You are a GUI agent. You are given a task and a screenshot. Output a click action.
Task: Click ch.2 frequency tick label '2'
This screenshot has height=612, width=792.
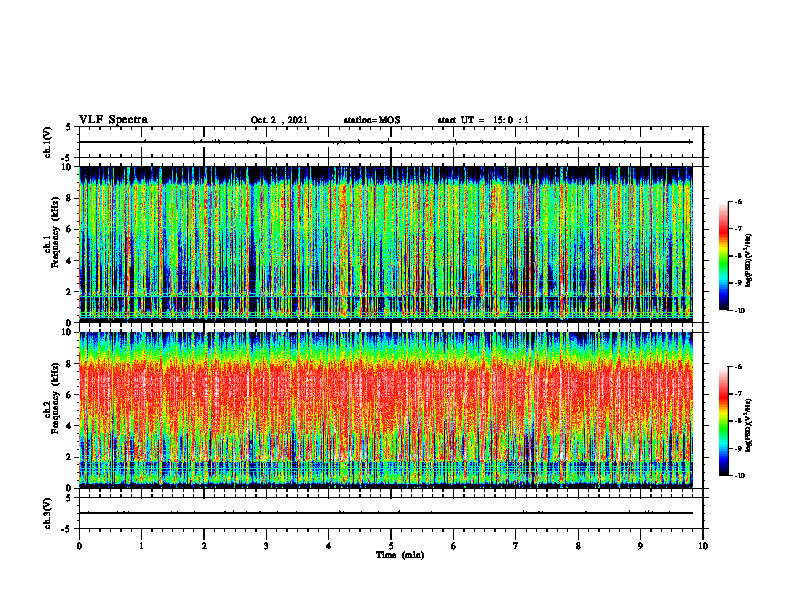coord(70,457)
